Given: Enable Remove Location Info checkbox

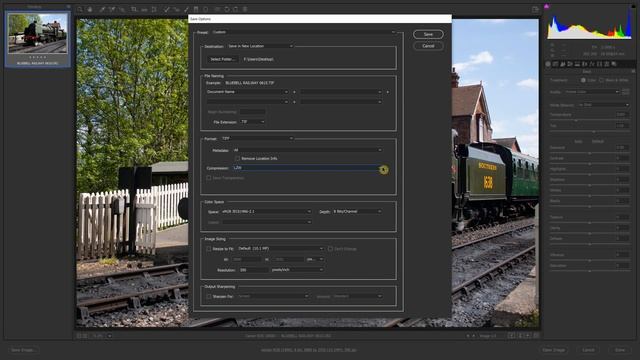Looking at the screenshot, I should pyautogui.click(x=237, y=158).
